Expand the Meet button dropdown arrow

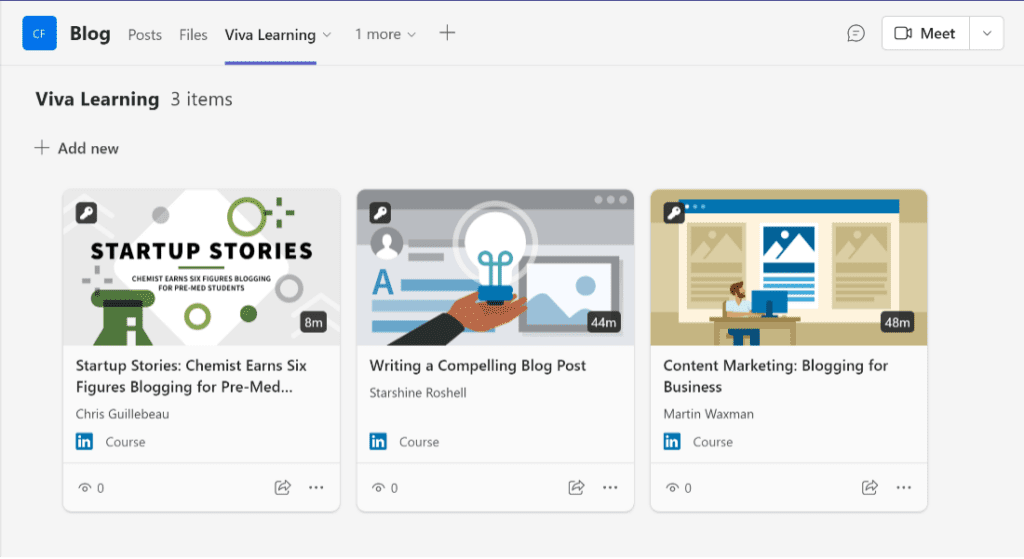click(x=987, y=33)
